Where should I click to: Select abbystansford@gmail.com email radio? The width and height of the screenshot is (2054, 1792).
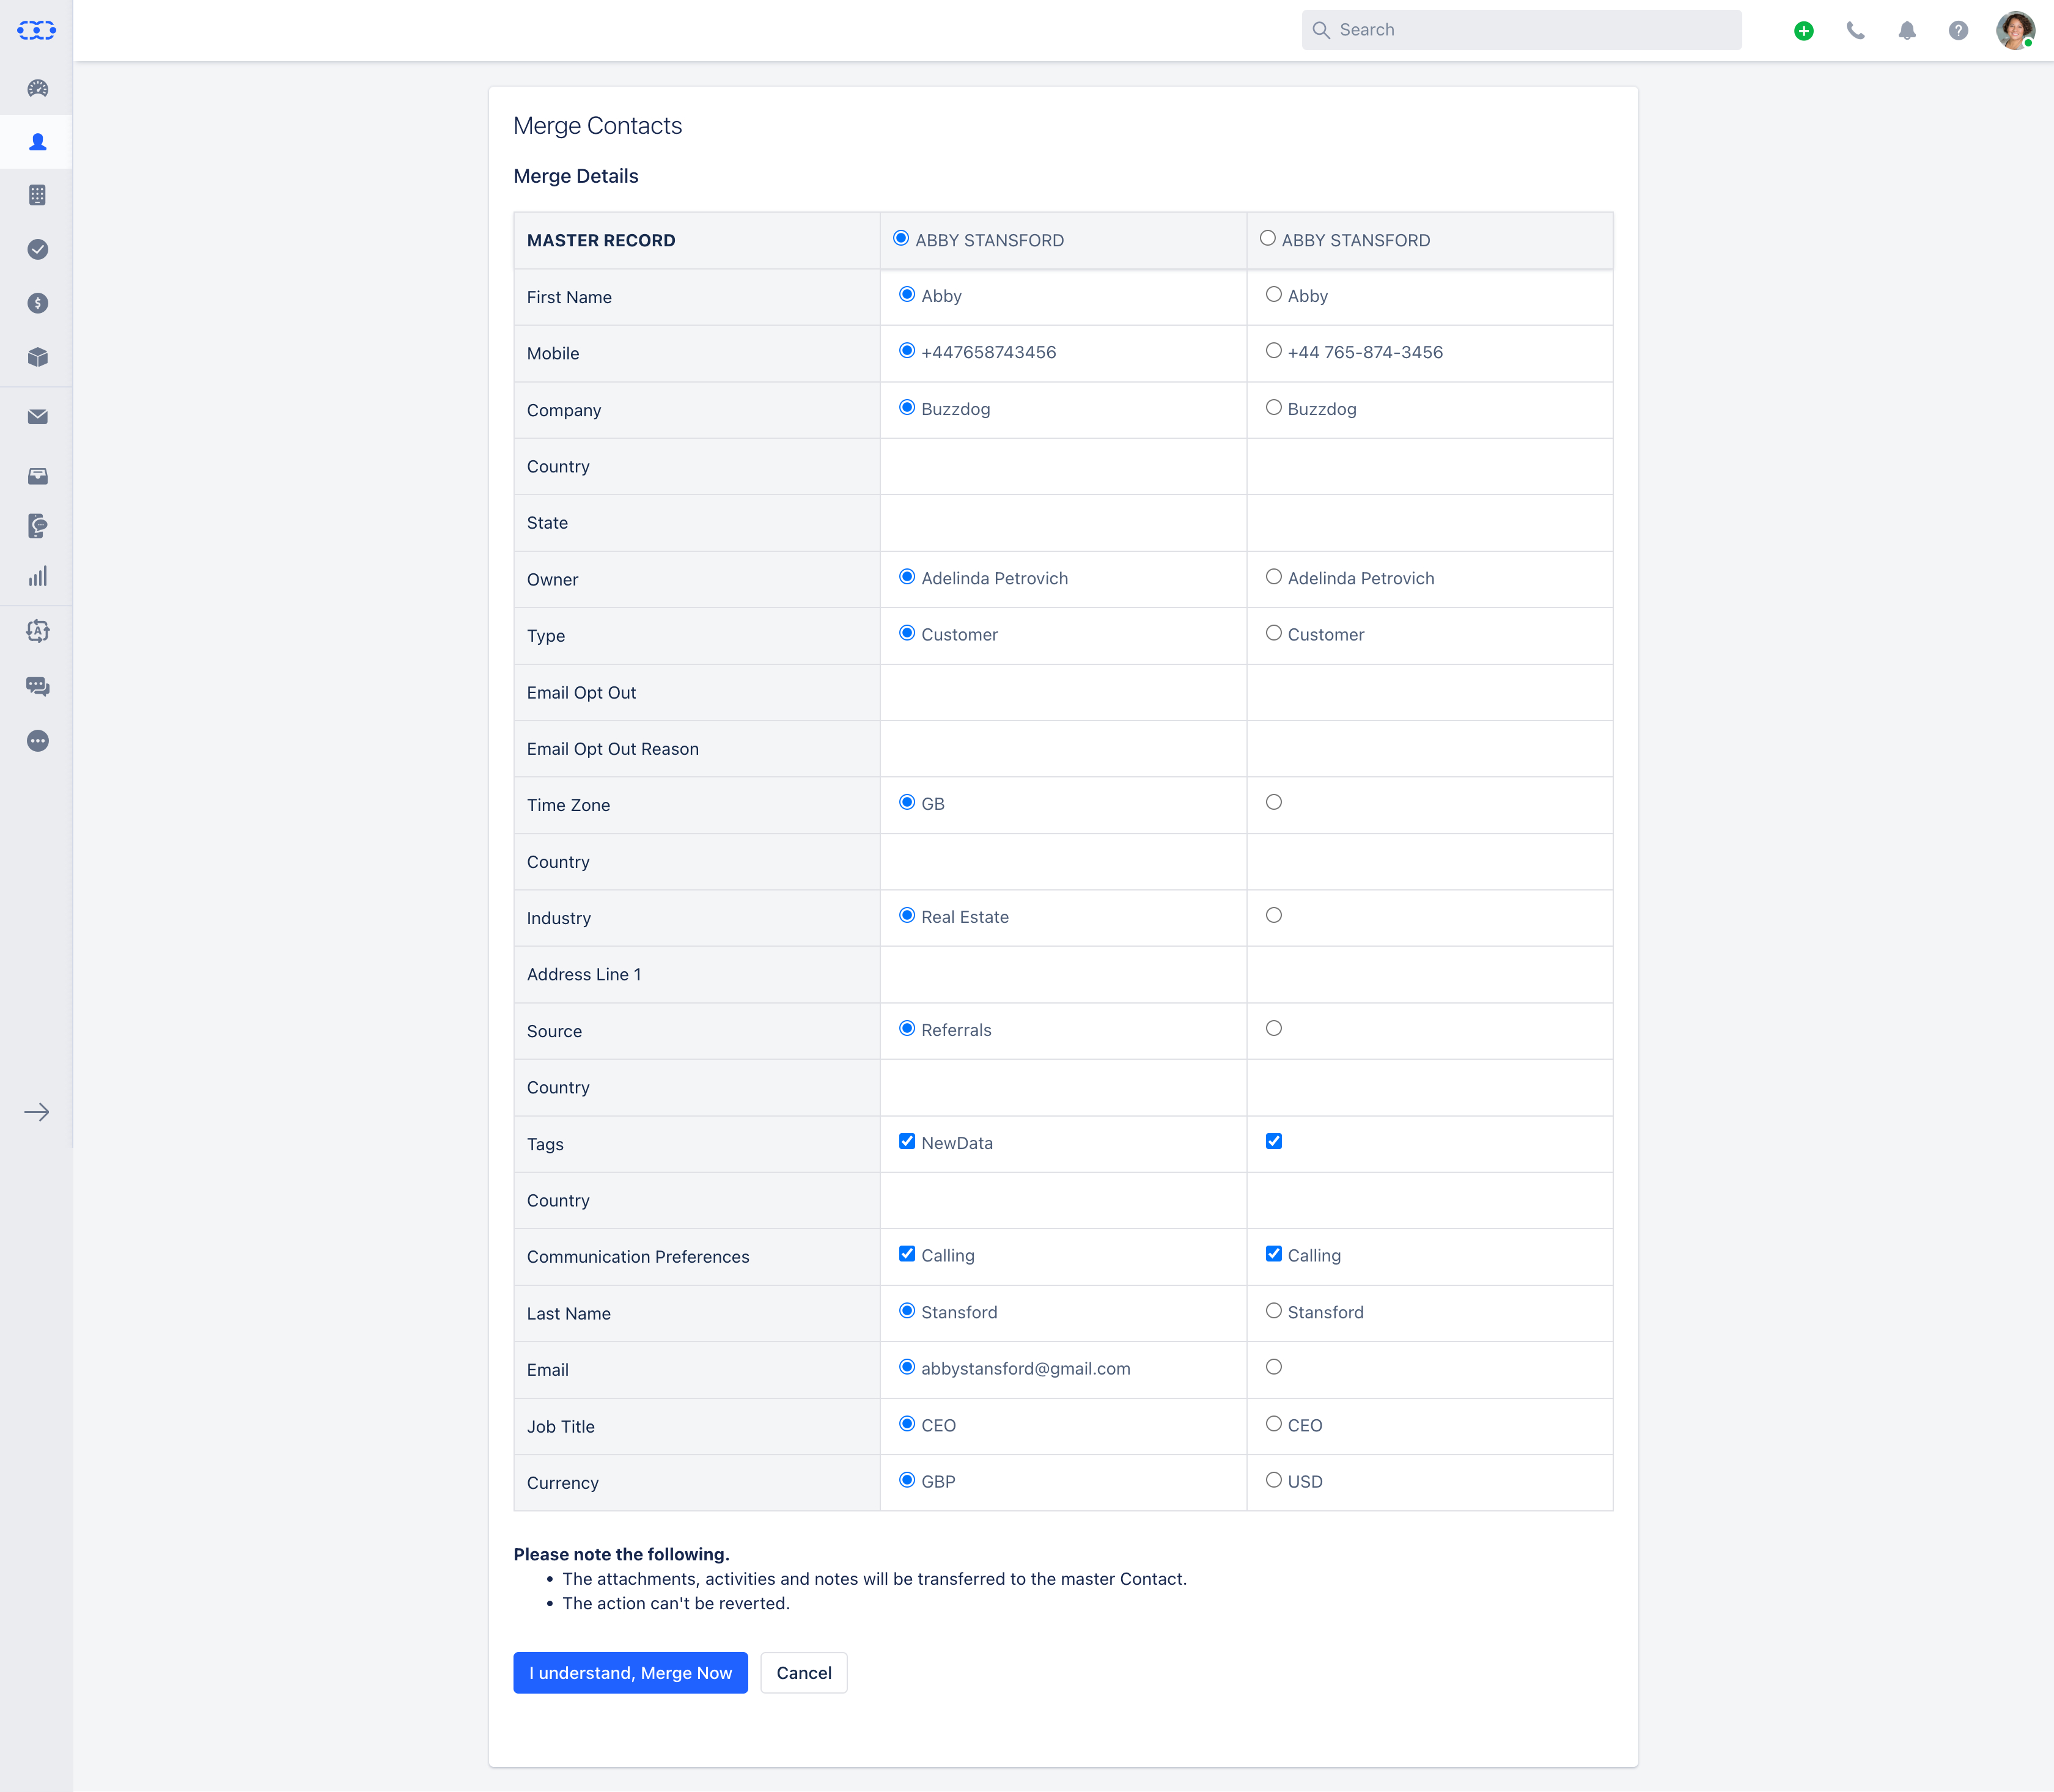click(907, 1367)
